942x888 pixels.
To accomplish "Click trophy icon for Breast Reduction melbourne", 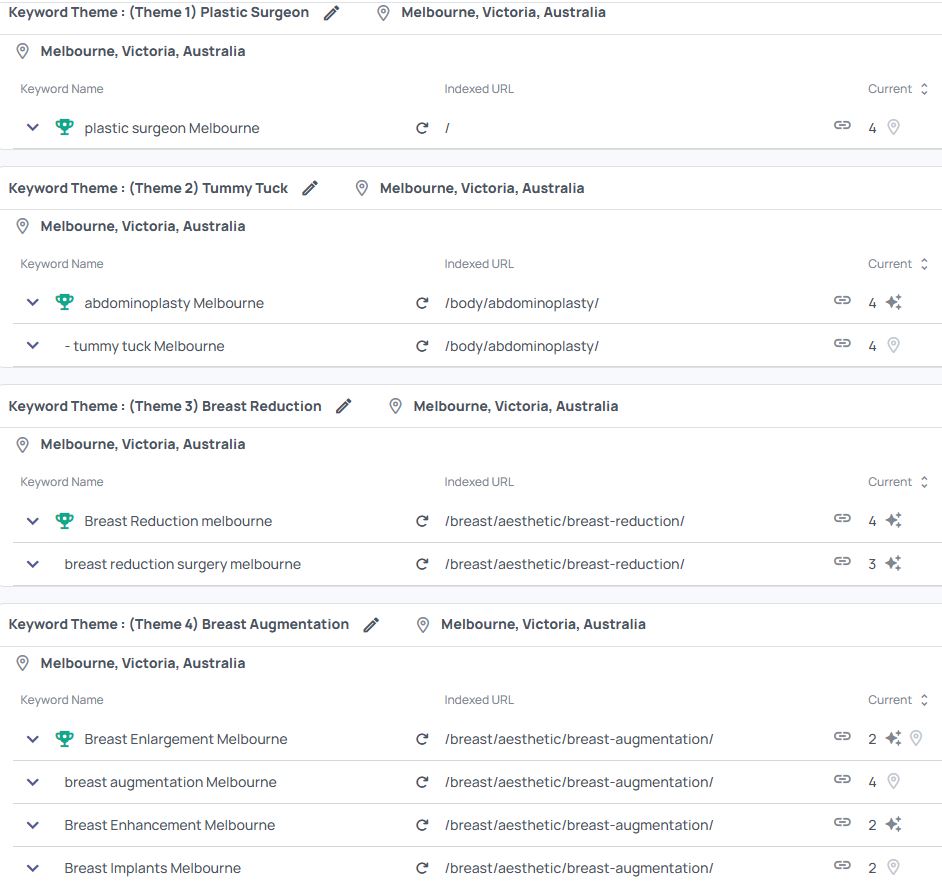I will click(x=65, y=521).
